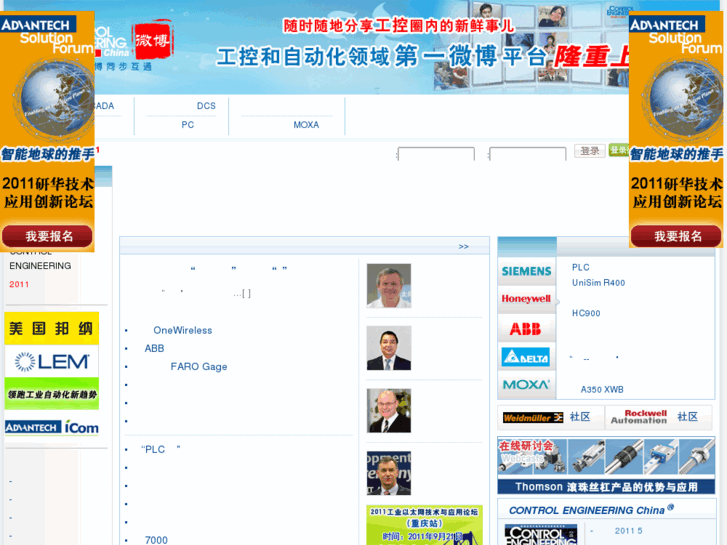Open the Rockwell Automation community link

click(654, 417)
